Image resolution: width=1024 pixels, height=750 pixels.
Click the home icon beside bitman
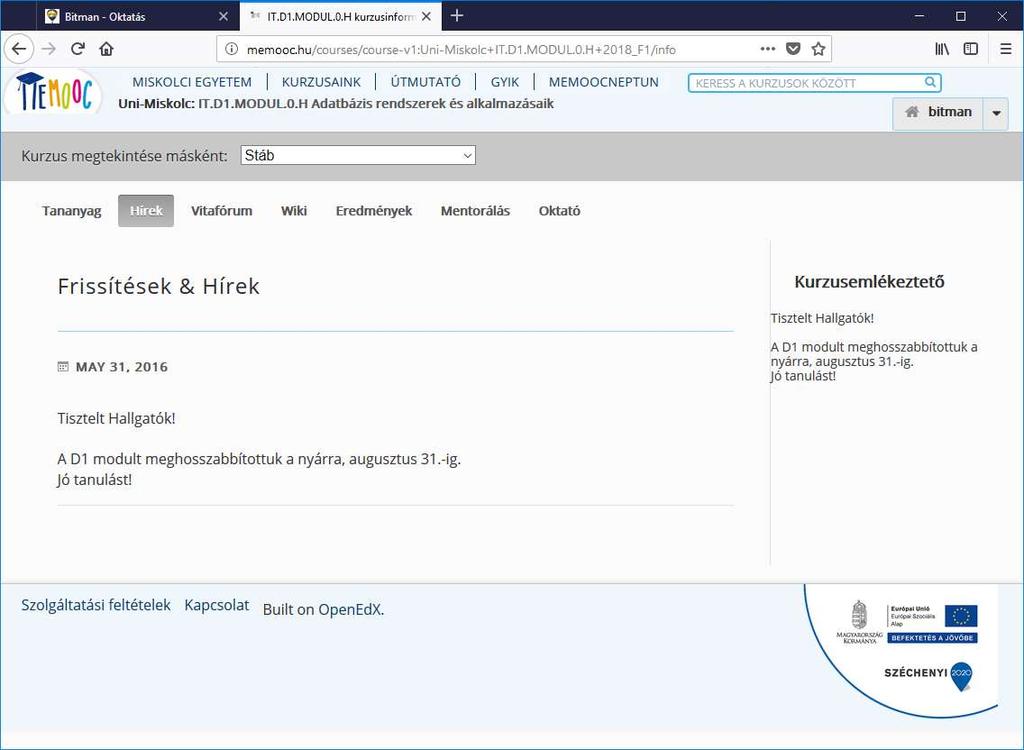[912, 112]
